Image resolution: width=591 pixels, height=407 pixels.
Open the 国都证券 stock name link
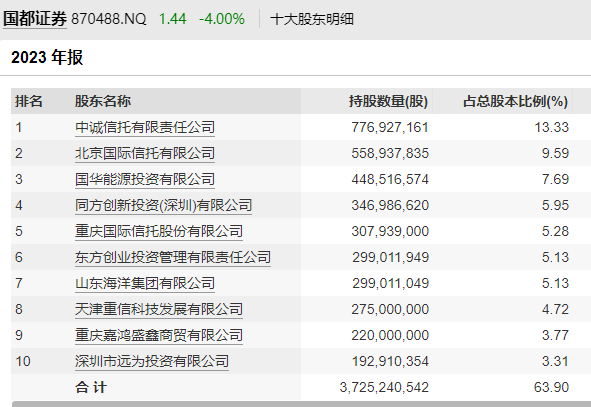35,19
